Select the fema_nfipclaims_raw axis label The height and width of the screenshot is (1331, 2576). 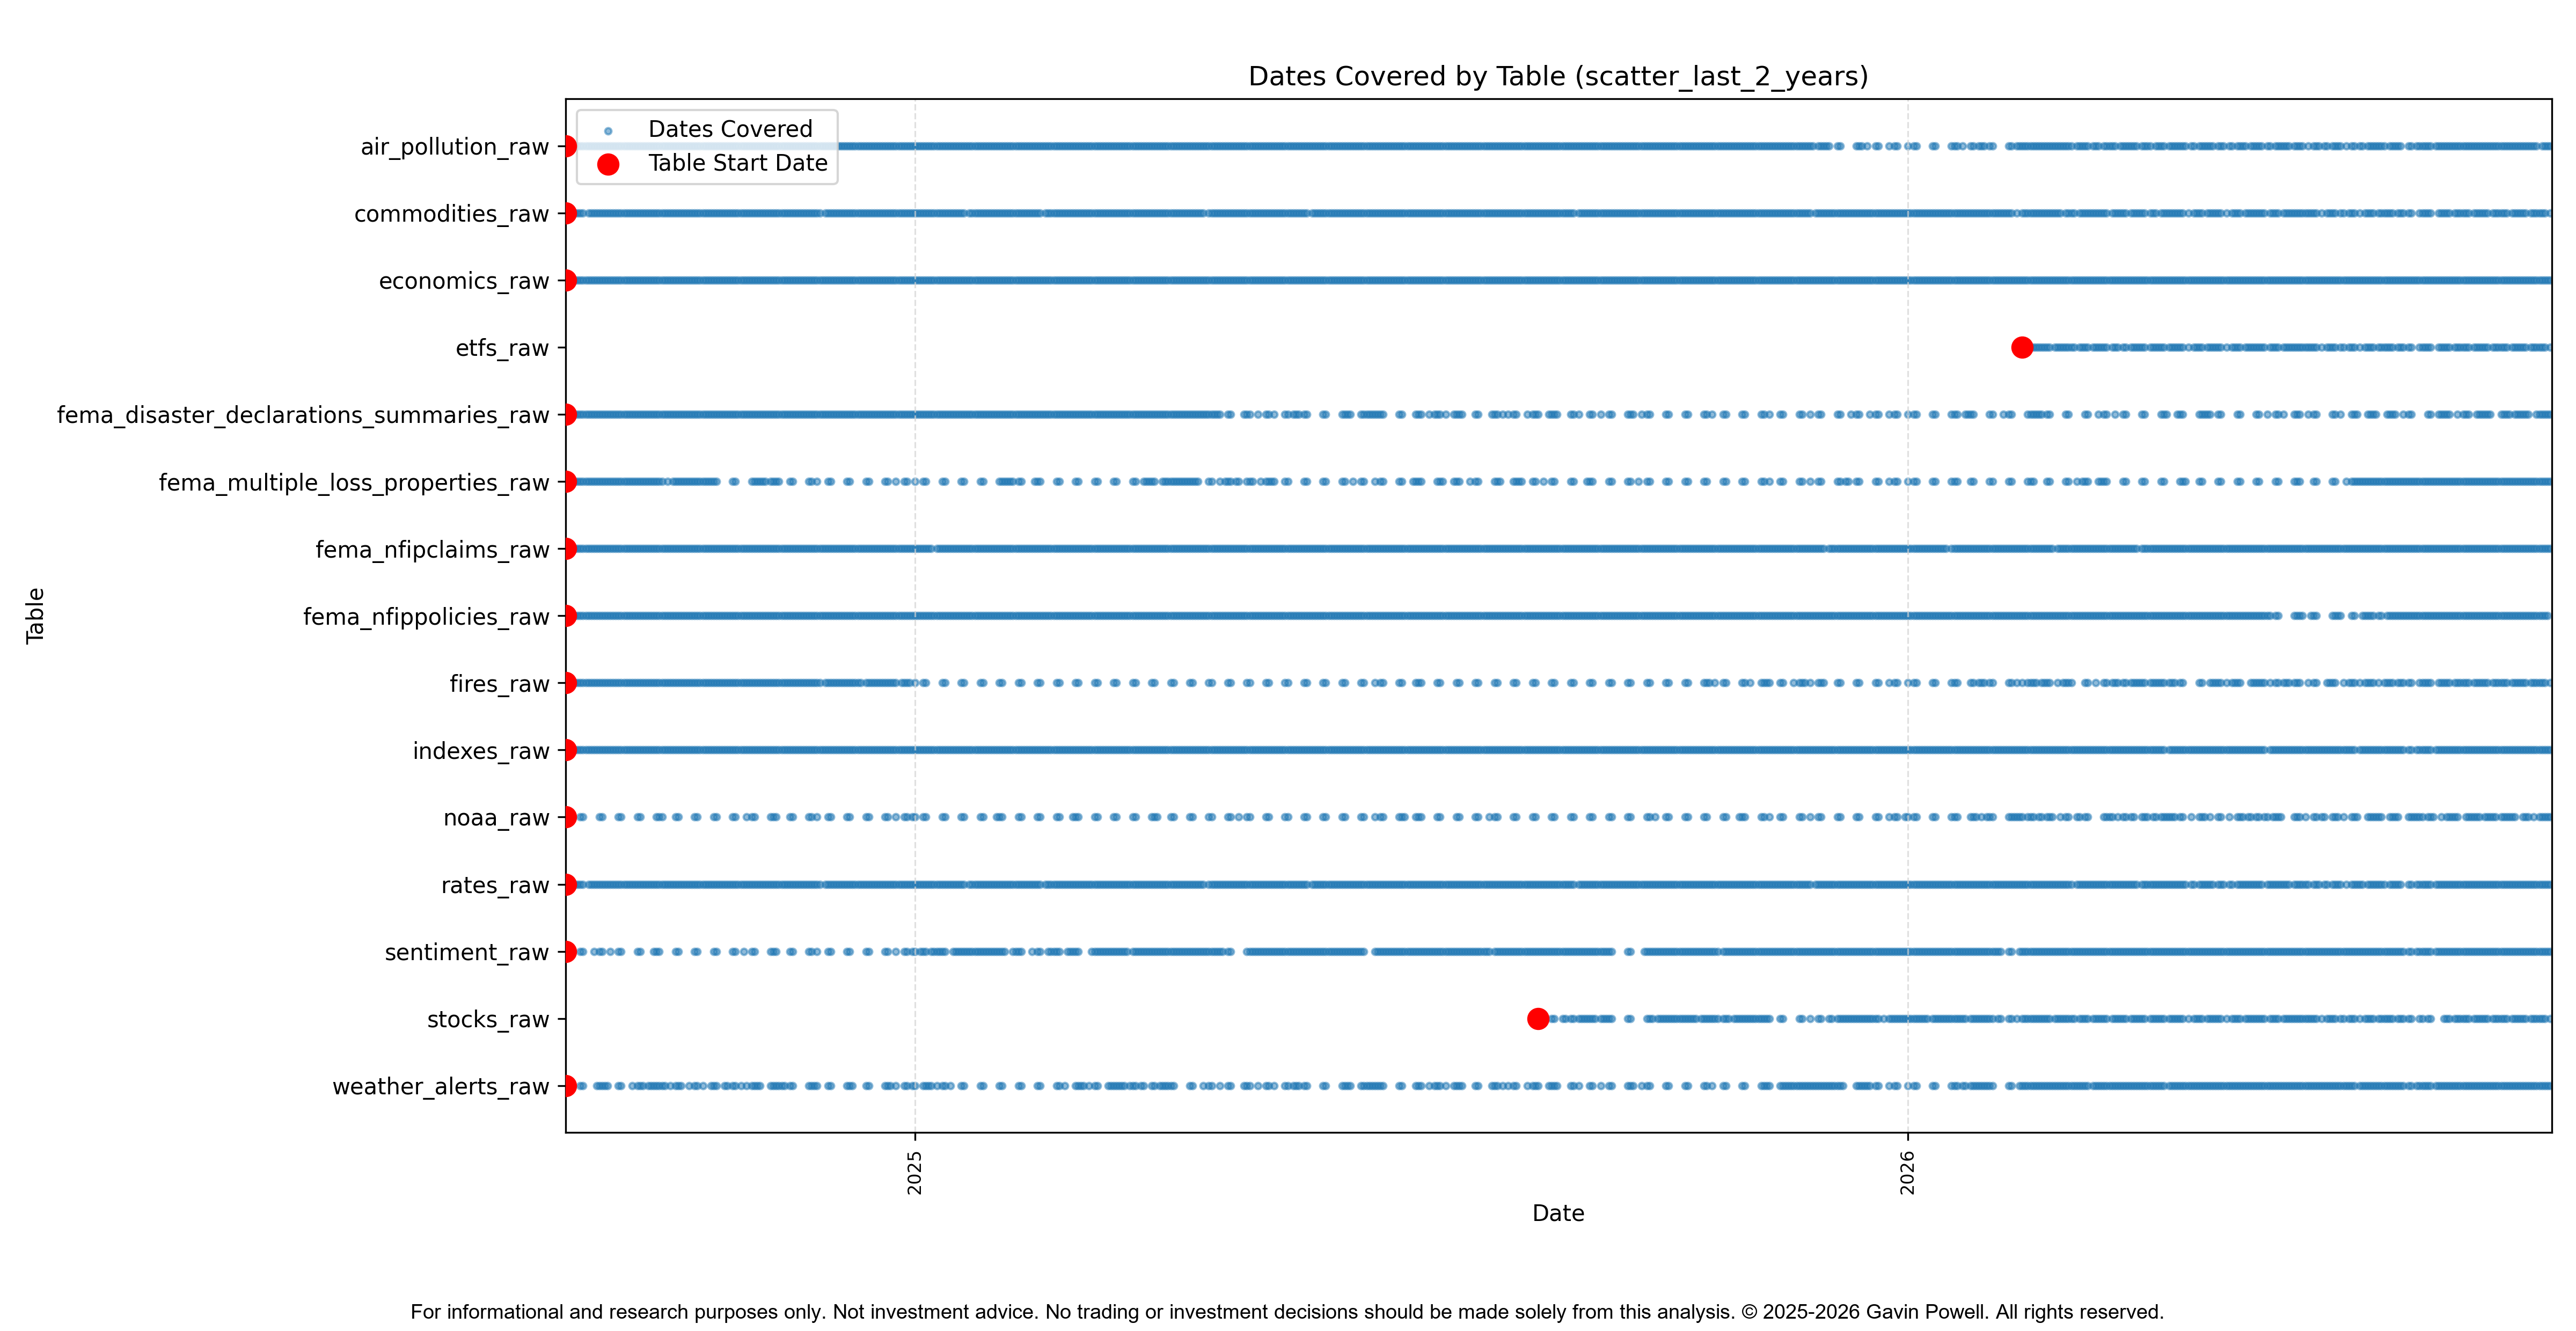[433, 550]
